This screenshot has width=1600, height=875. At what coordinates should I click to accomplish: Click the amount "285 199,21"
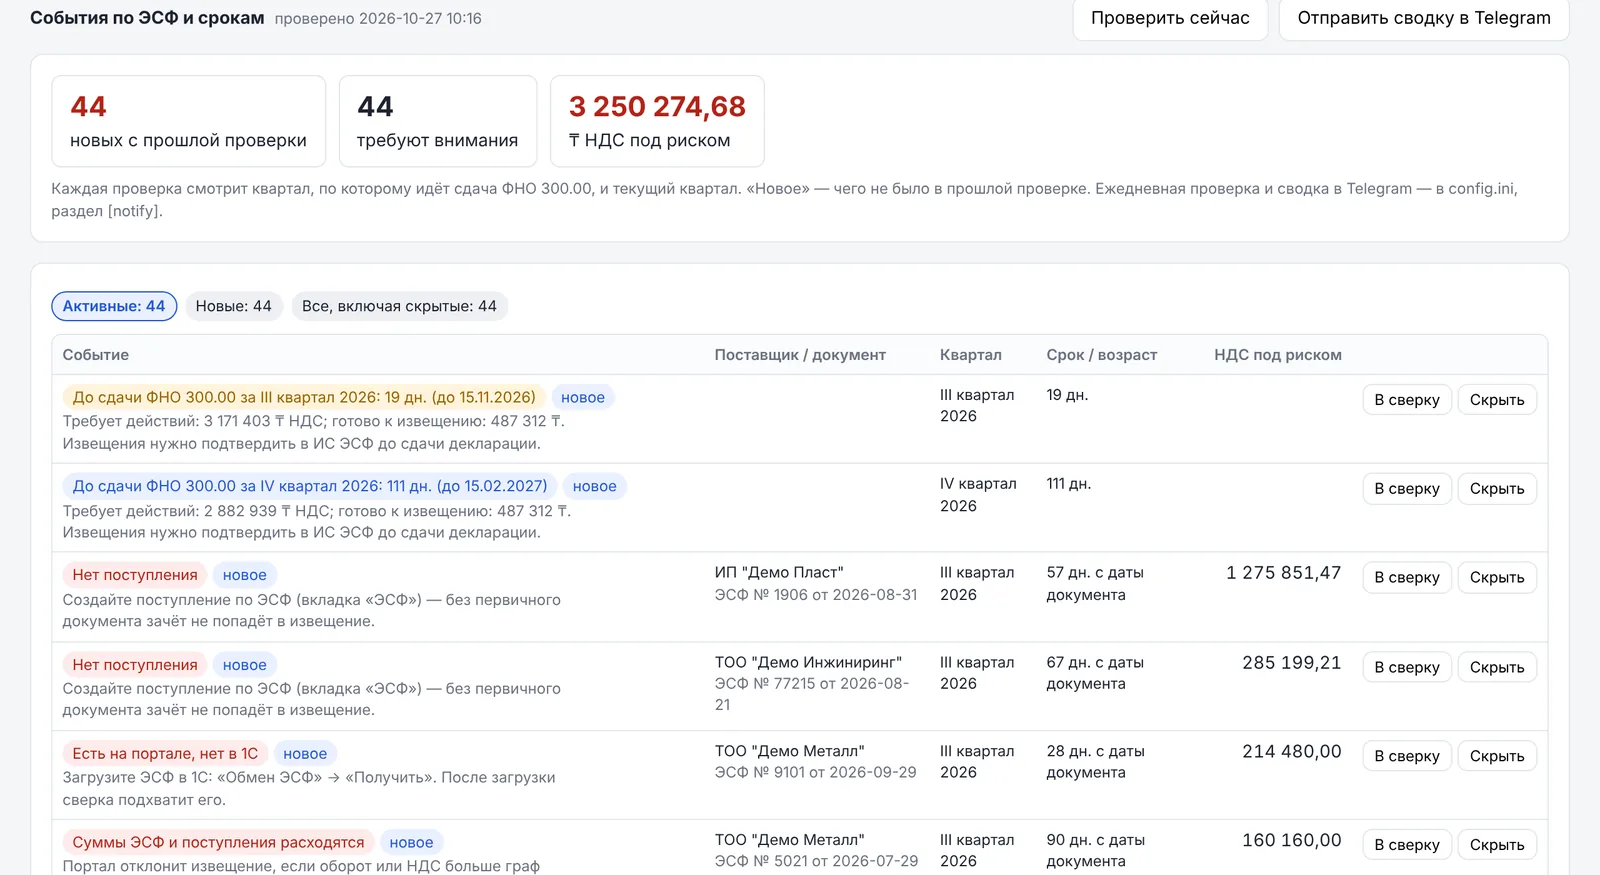(1292, 663)
